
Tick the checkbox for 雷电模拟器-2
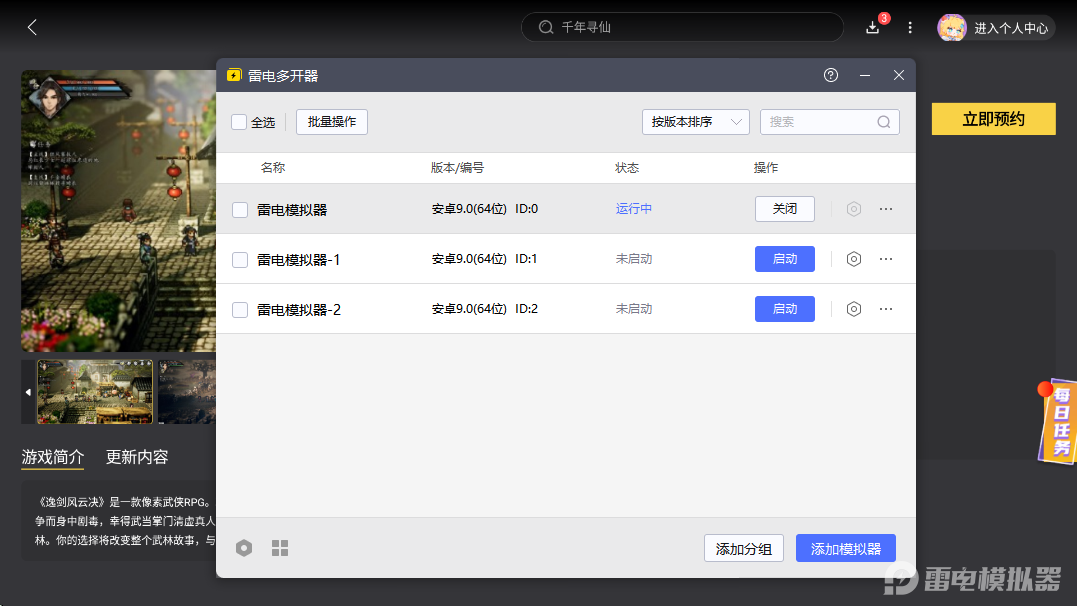(240, 310)
